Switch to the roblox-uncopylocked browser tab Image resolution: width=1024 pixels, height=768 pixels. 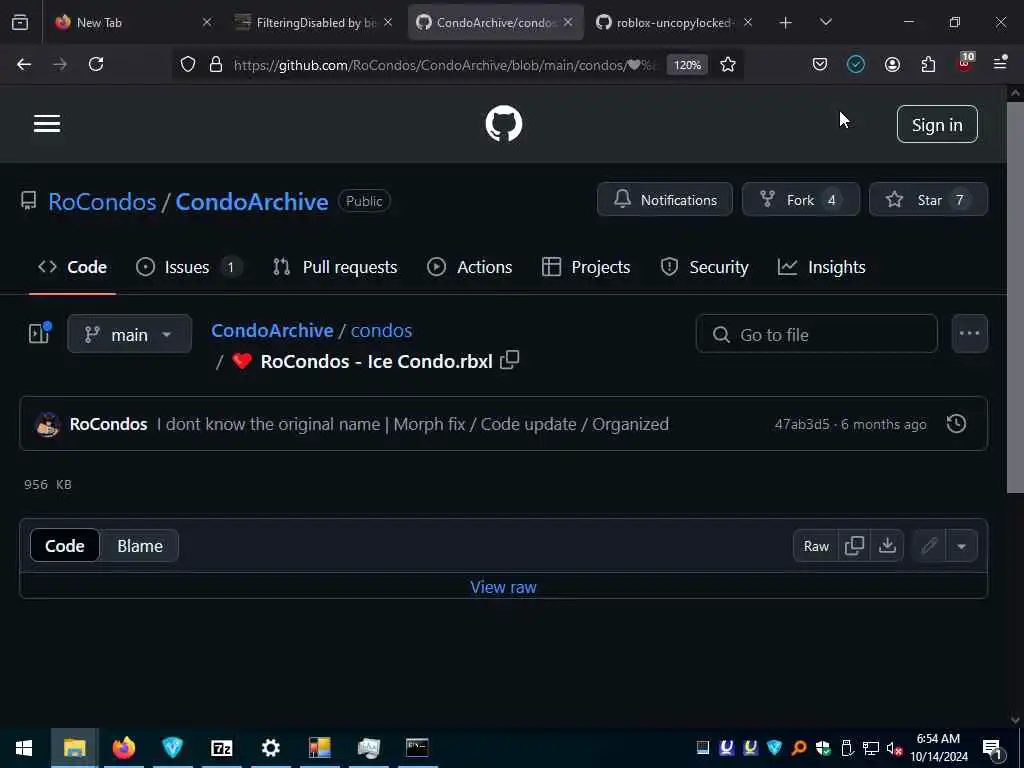tap(675, 22)
